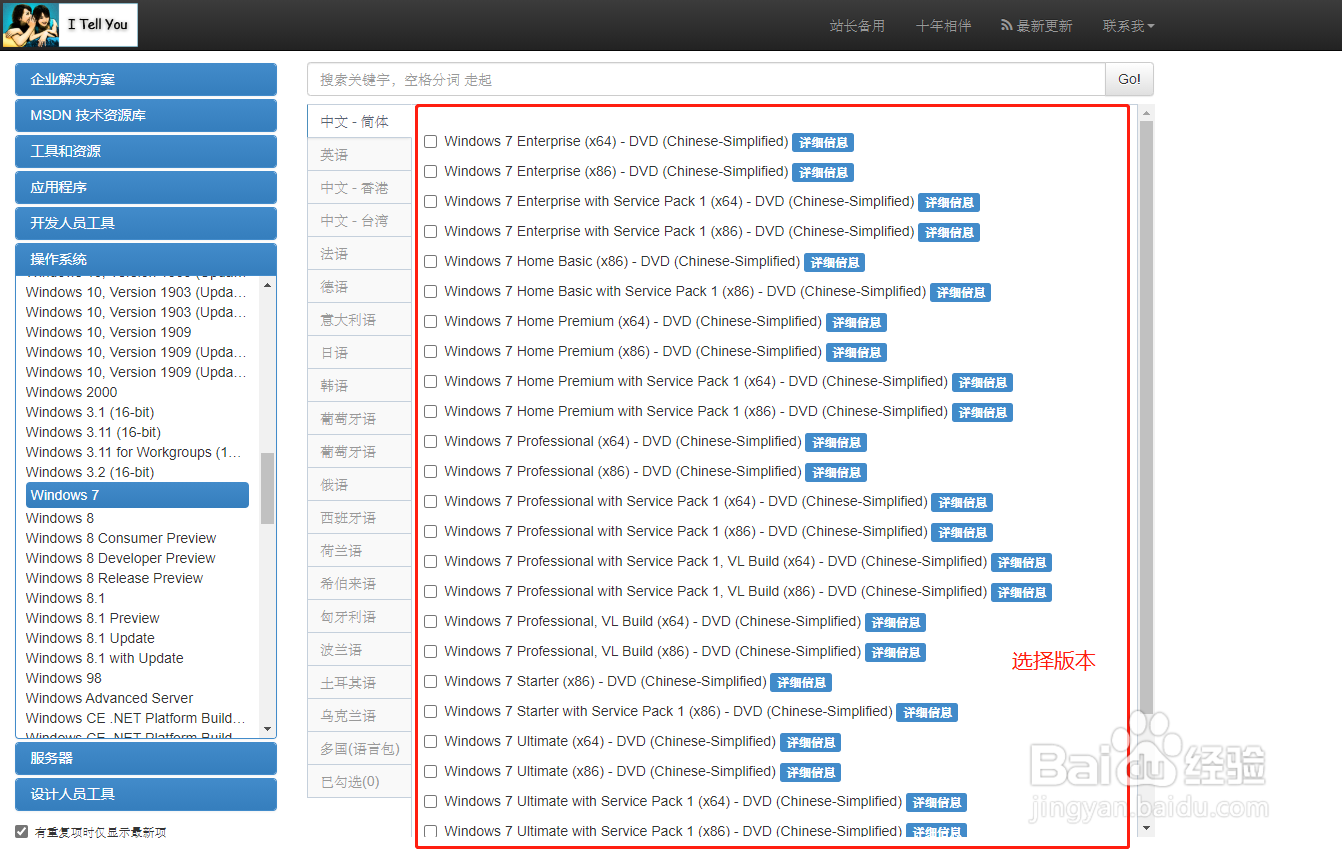Select Windows 2000 in the OS list
This screenshot has width=1342, height=853.
tap(71, 392)
